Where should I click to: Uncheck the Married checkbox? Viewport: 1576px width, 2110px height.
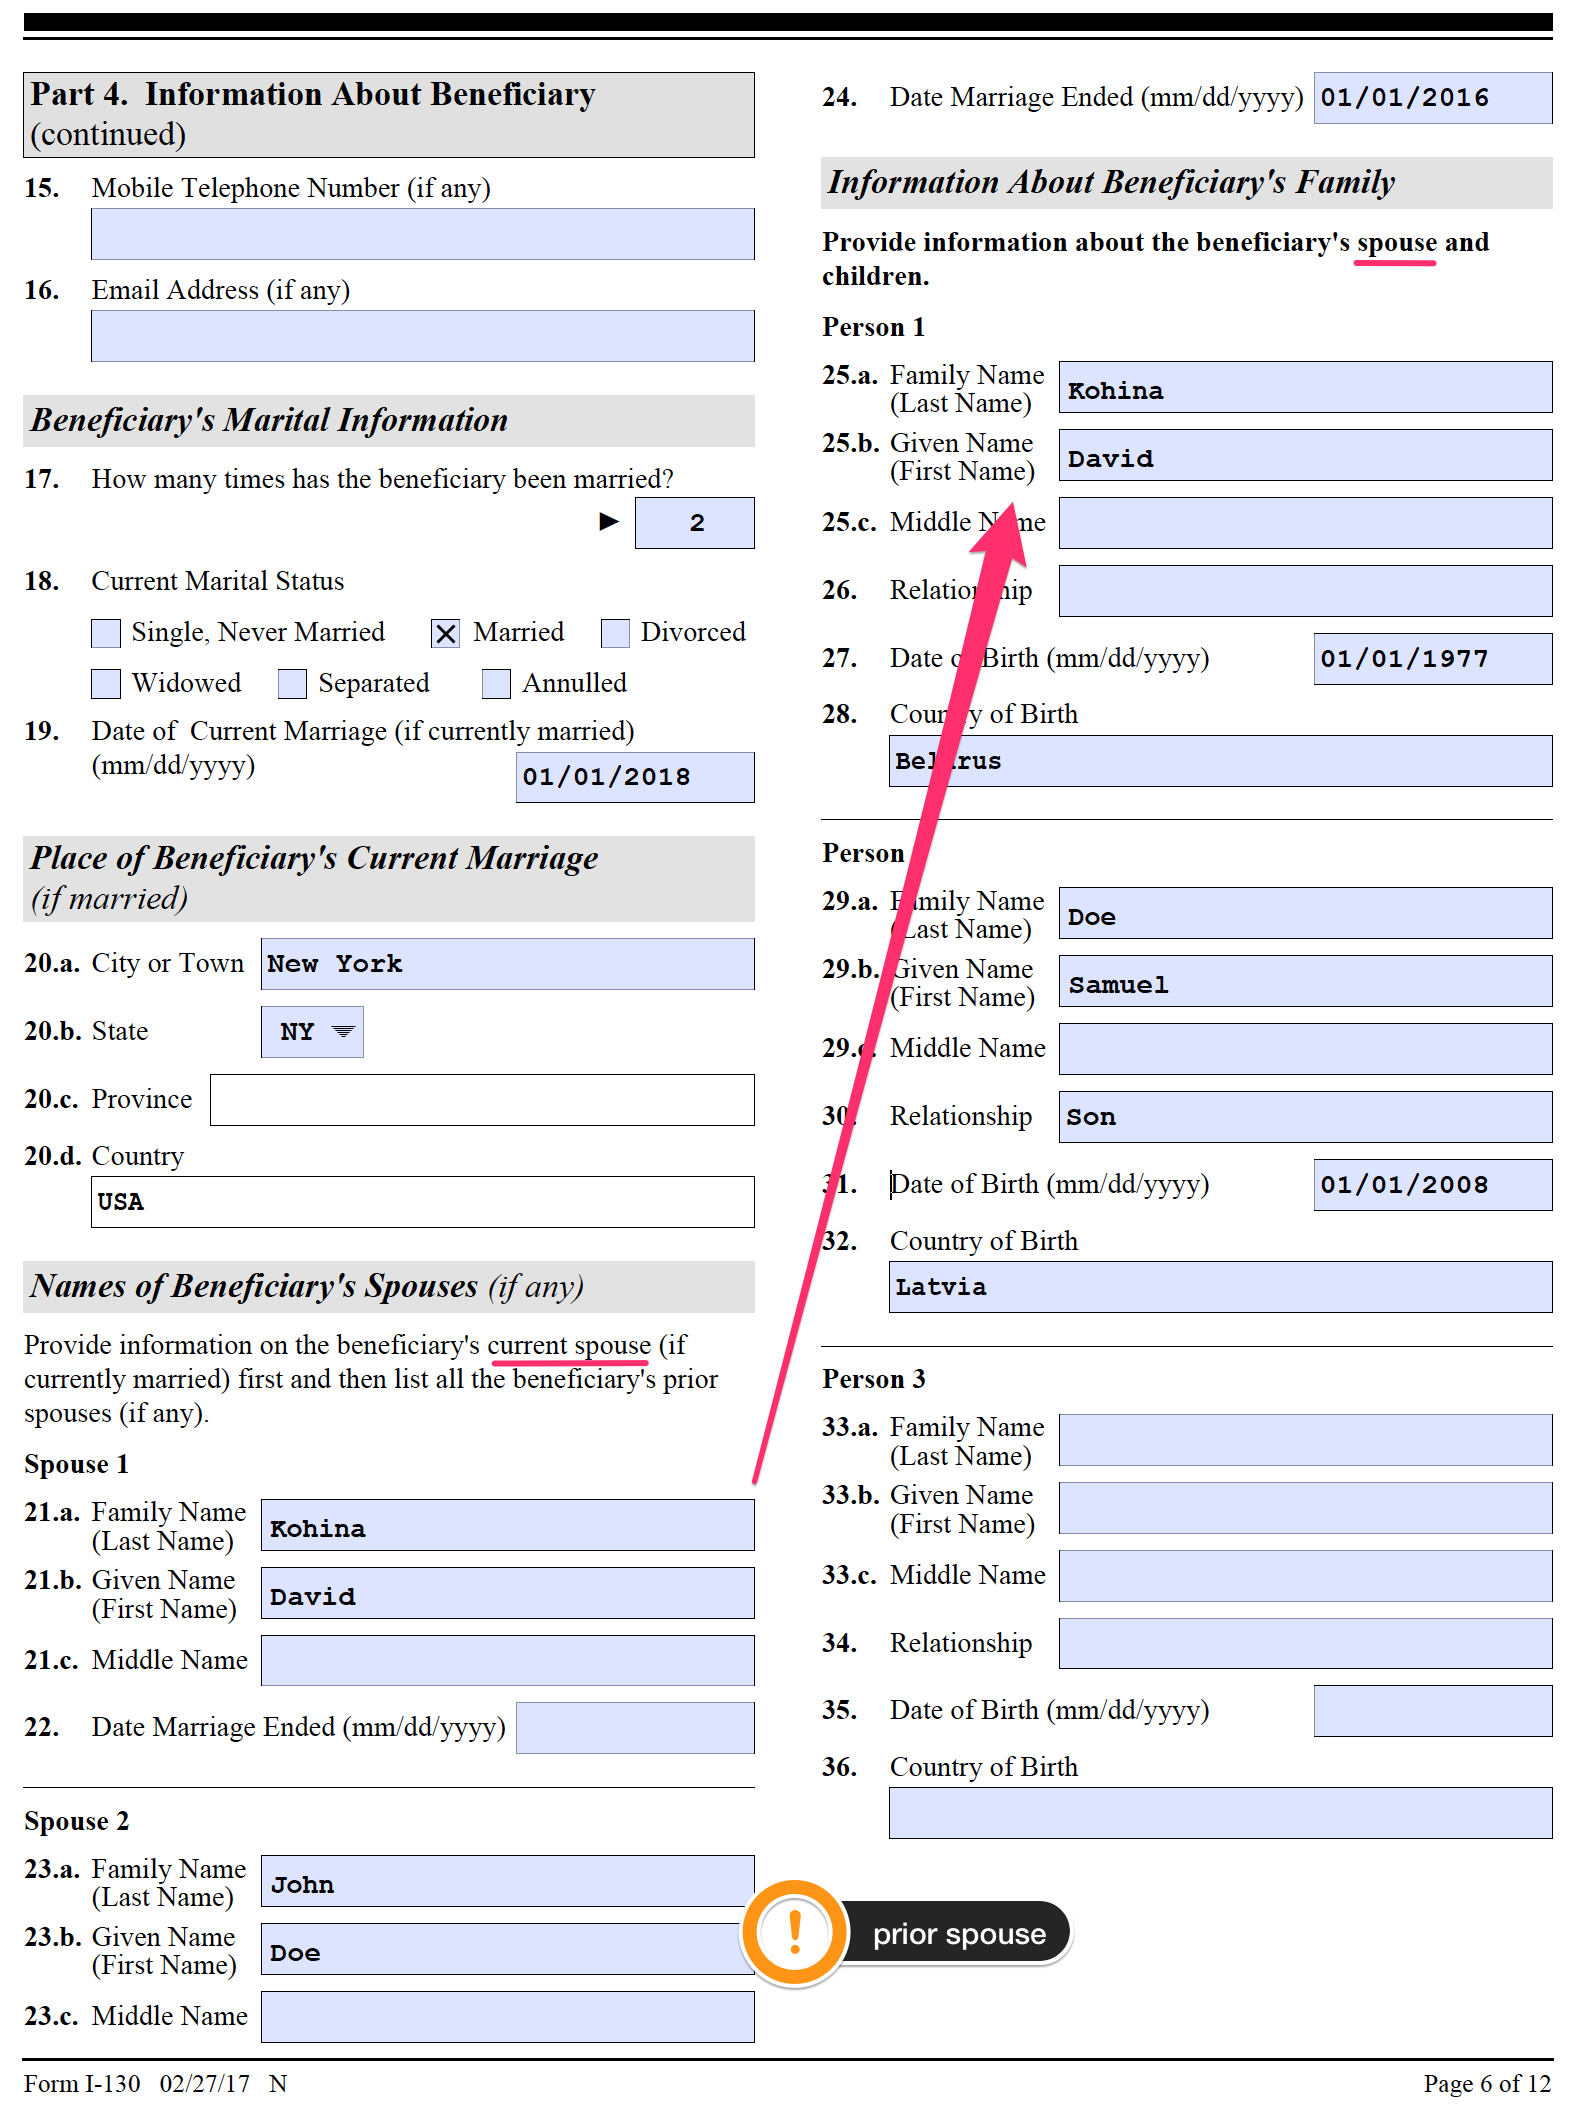(x=446, y=633)
